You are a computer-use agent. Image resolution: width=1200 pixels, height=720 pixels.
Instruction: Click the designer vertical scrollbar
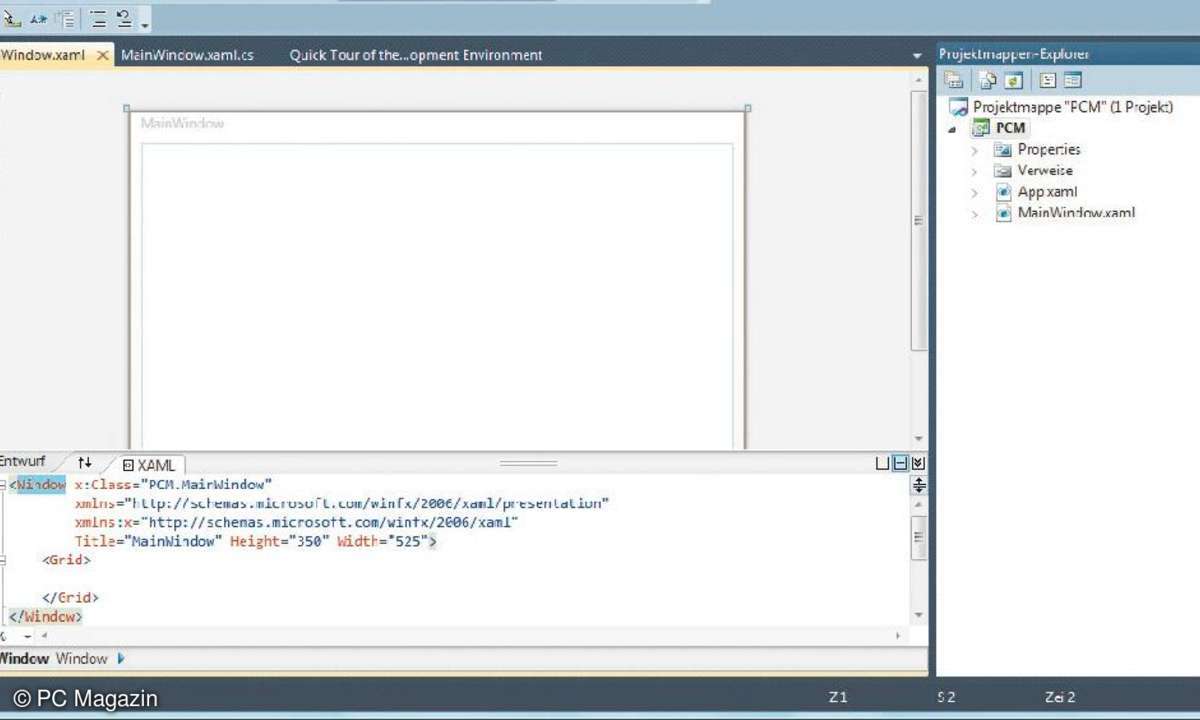click(919, 220)
